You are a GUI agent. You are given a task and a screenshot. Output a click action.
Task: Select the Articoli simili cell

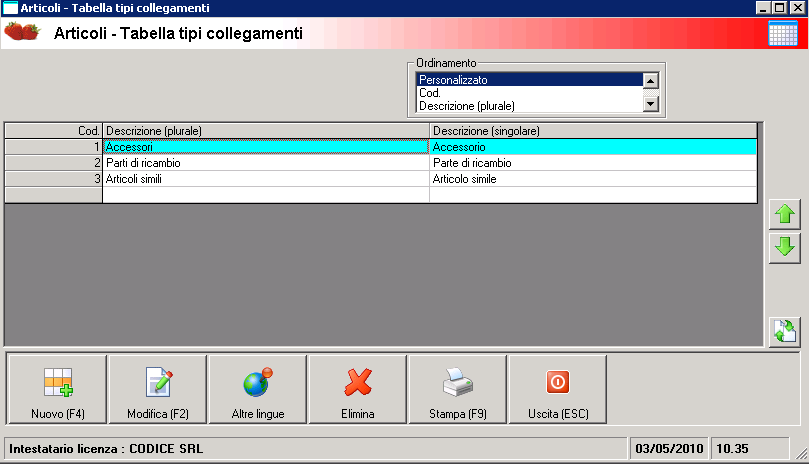click(x=266, y=179)
